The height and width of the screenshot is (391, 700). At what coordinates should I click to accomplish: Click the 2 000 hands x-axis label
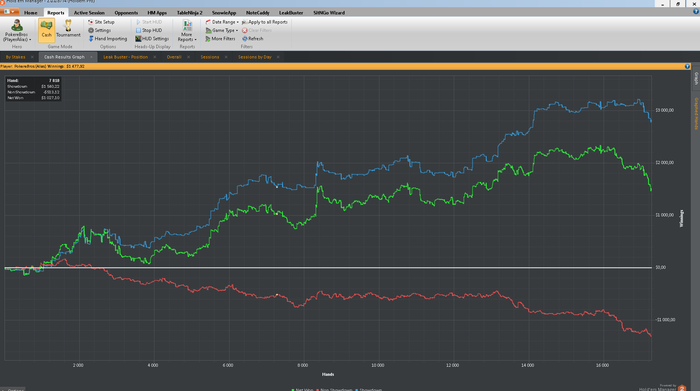pyautogui.click(x=78, y=365)
